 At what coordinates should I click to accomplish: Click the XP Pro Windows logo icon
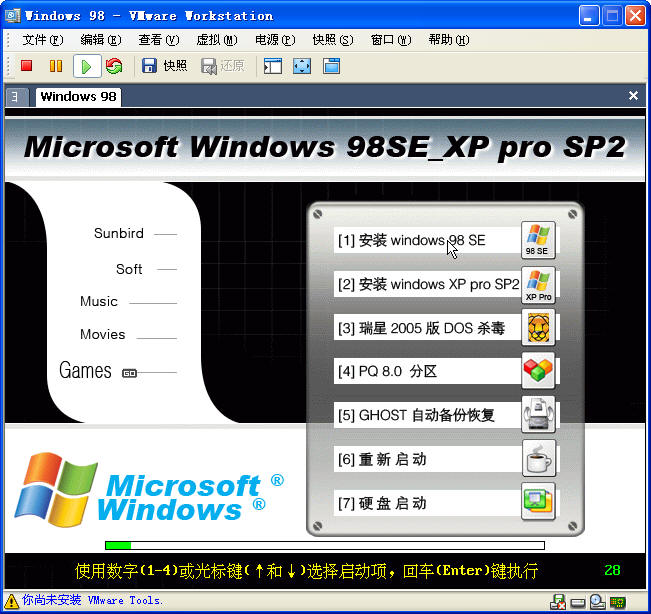coord(538,285)
